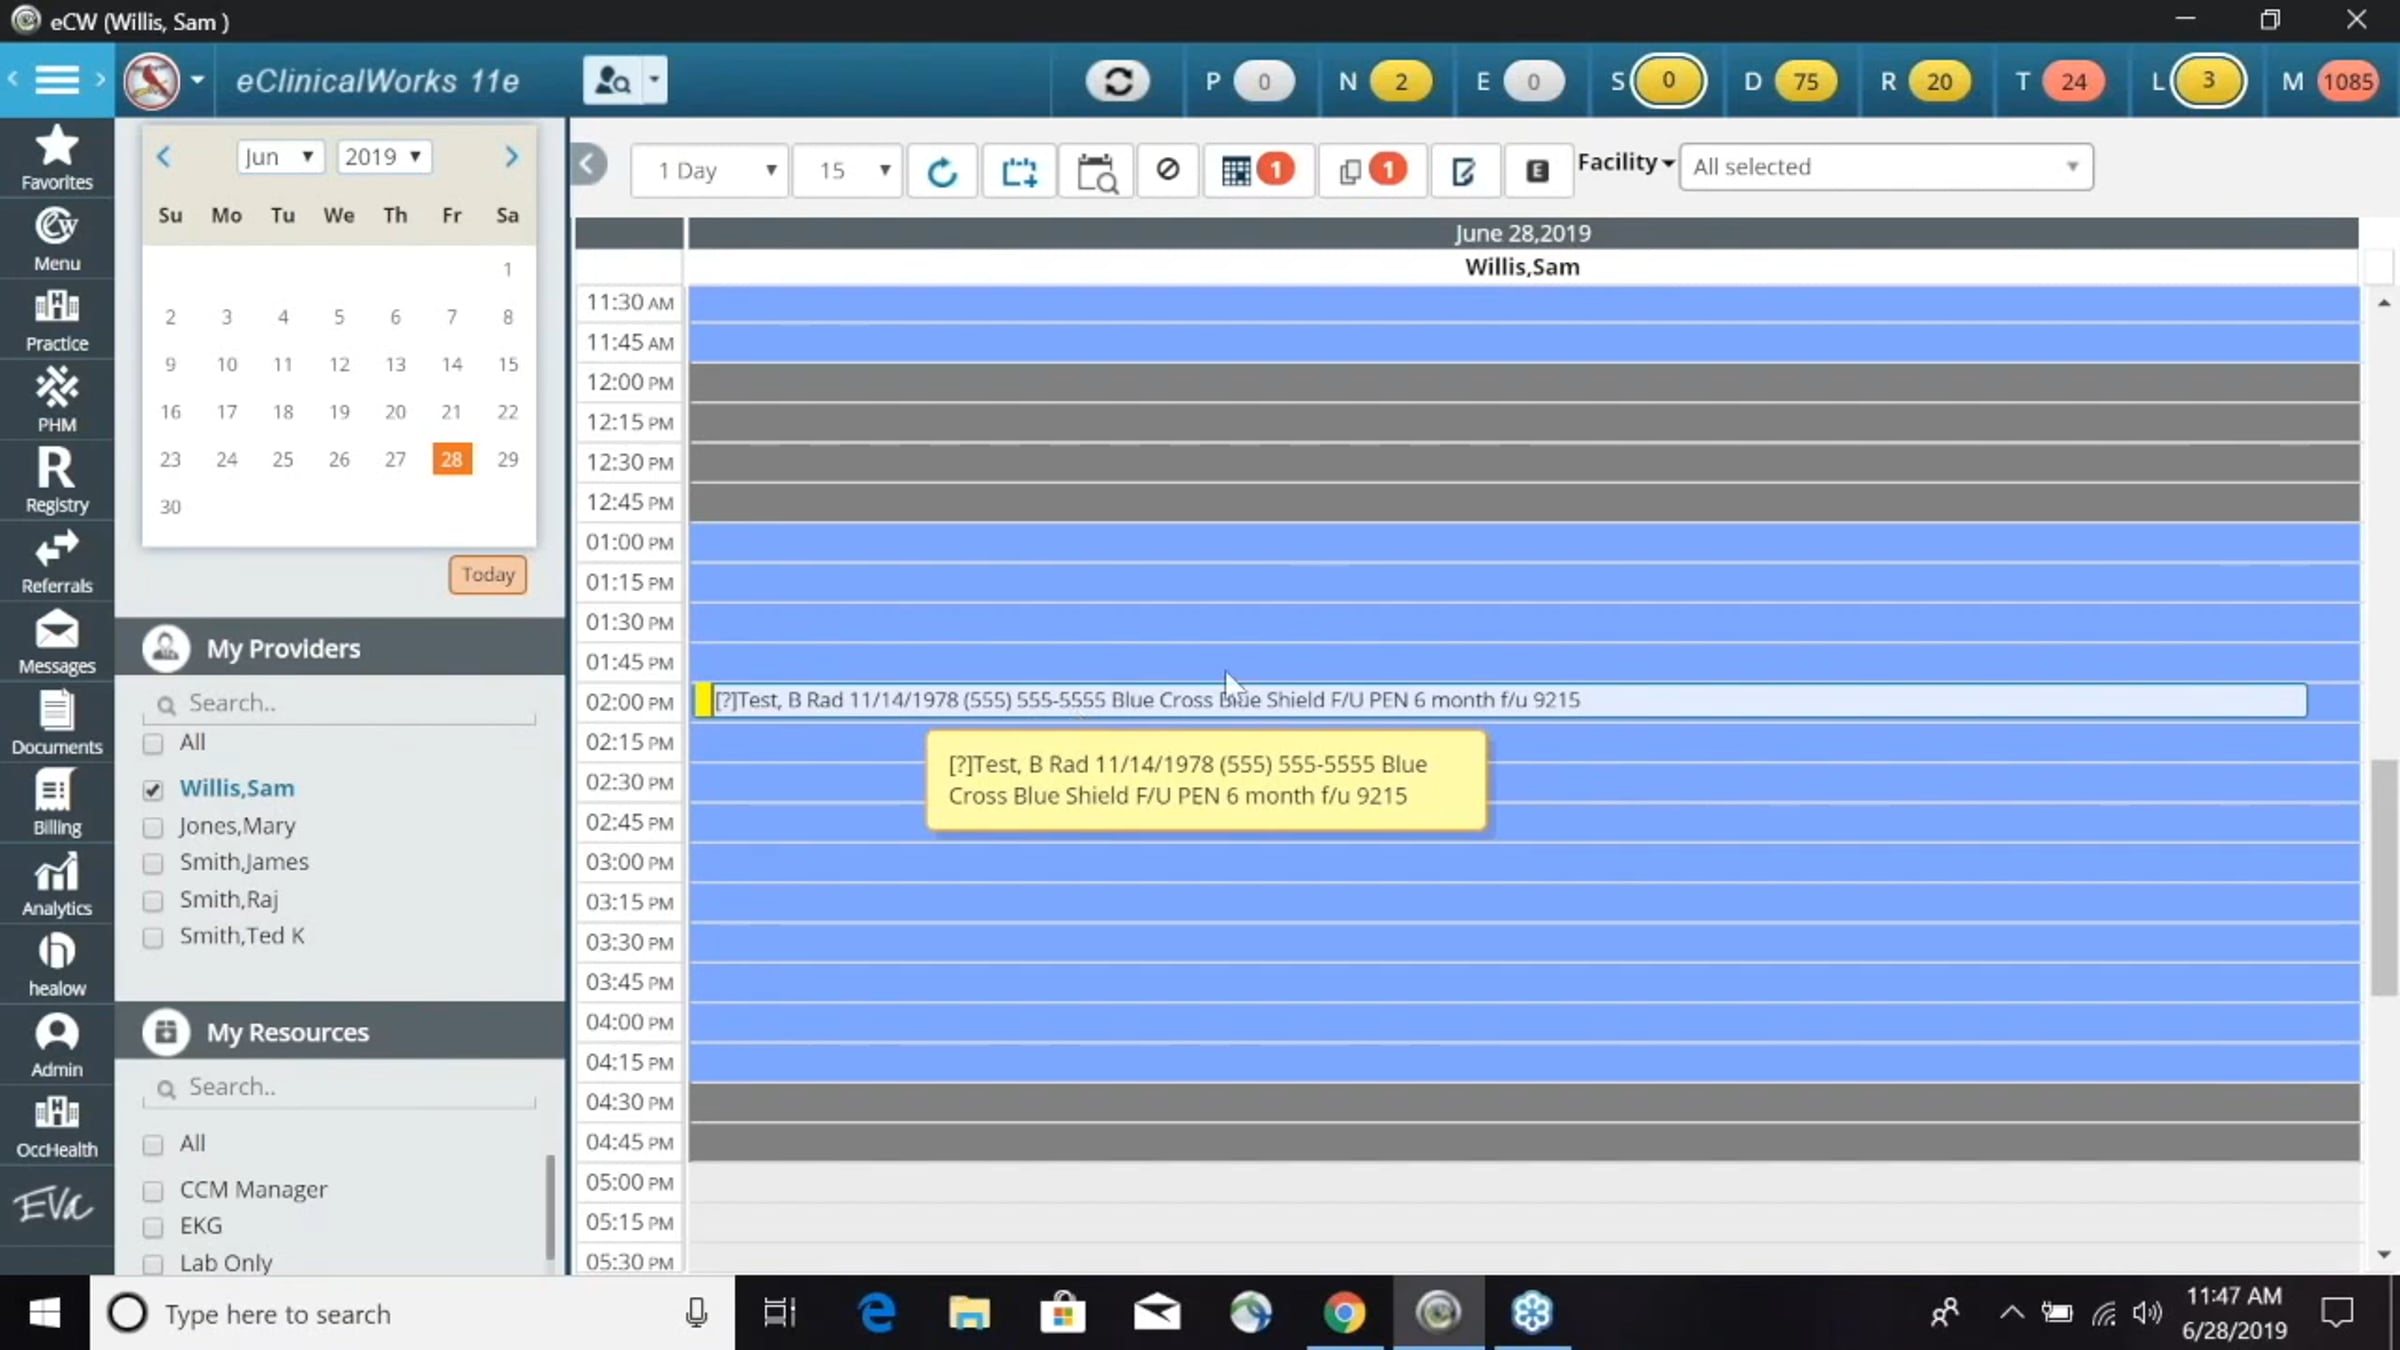
Task: Click the My Providers search field
Action: point(340,703)
